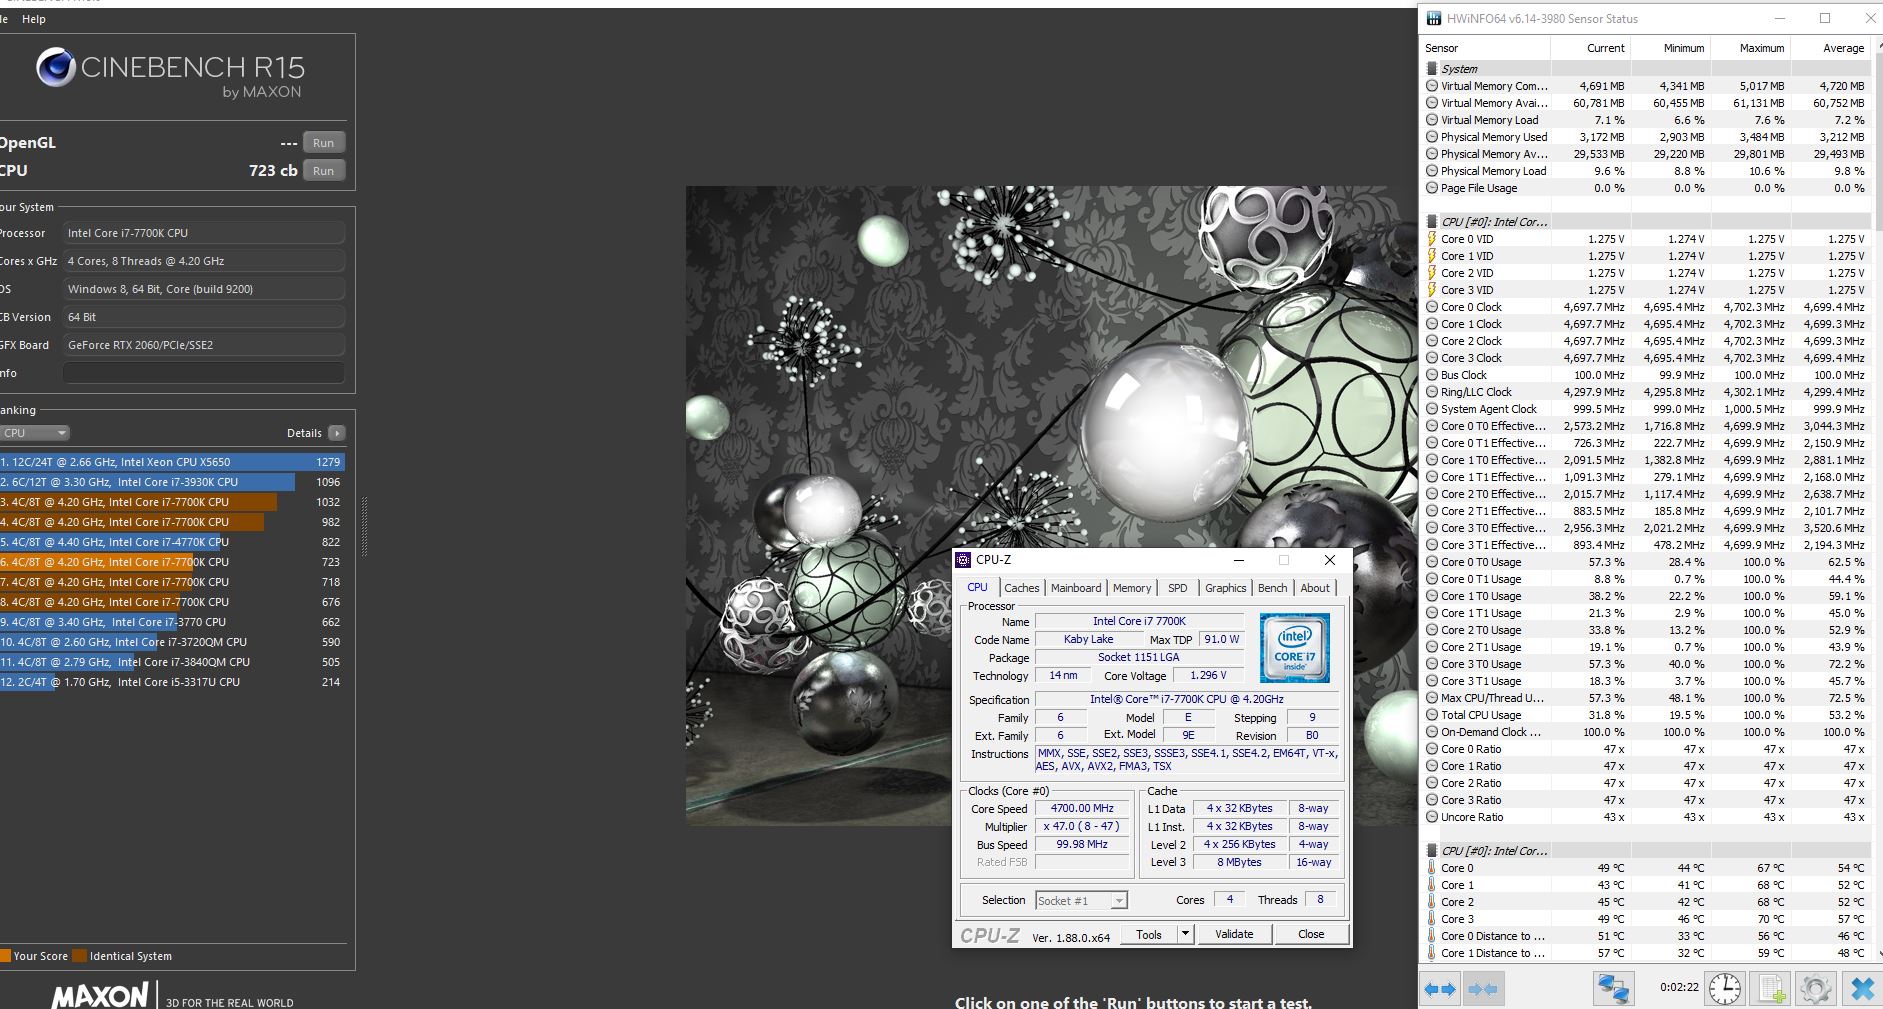Select the SPD tab in CPU-Z
Screen dimensions: 1883x1009
[1178, 588]
